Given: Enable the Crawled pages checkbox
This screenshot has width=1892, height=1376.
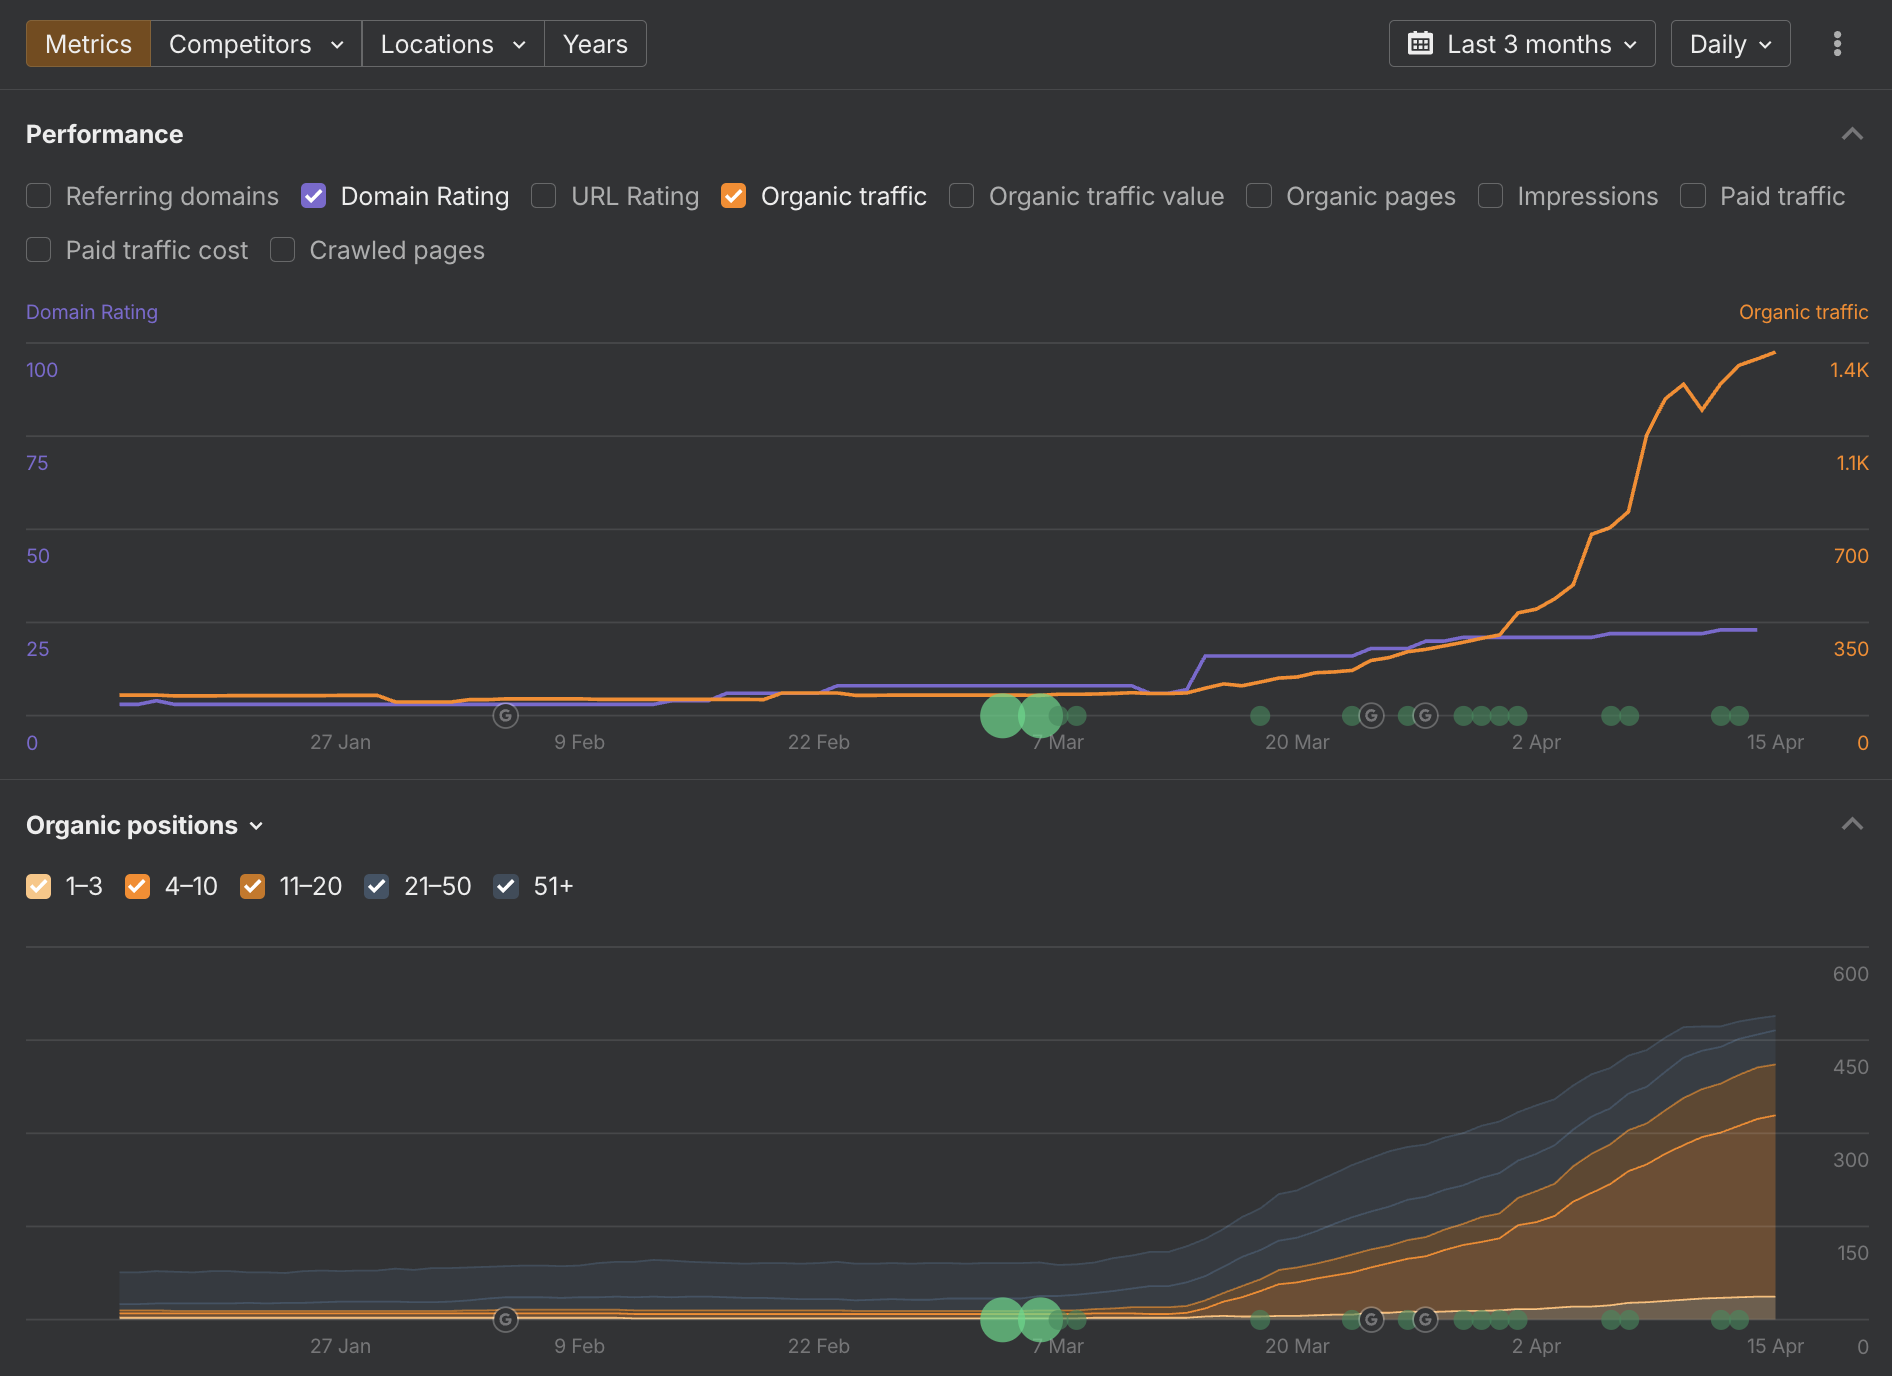Looking at the screenshot, I should [283, 250].
